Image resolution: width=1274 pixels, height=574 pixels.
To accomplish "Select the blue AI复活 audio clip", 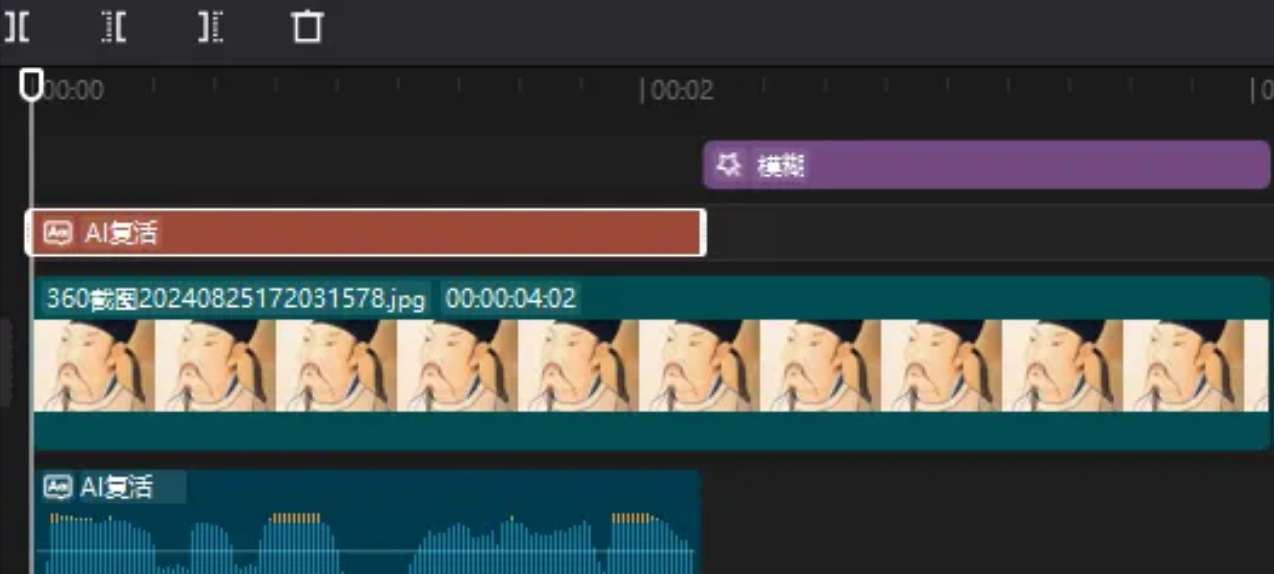I will (x=366, y=522).
